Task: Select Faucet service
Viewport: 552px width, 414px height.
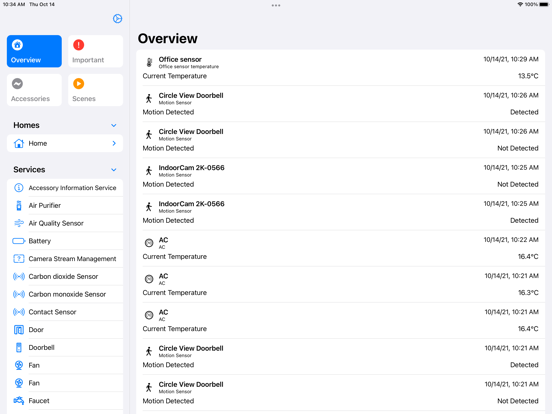Action: (65, 401)
